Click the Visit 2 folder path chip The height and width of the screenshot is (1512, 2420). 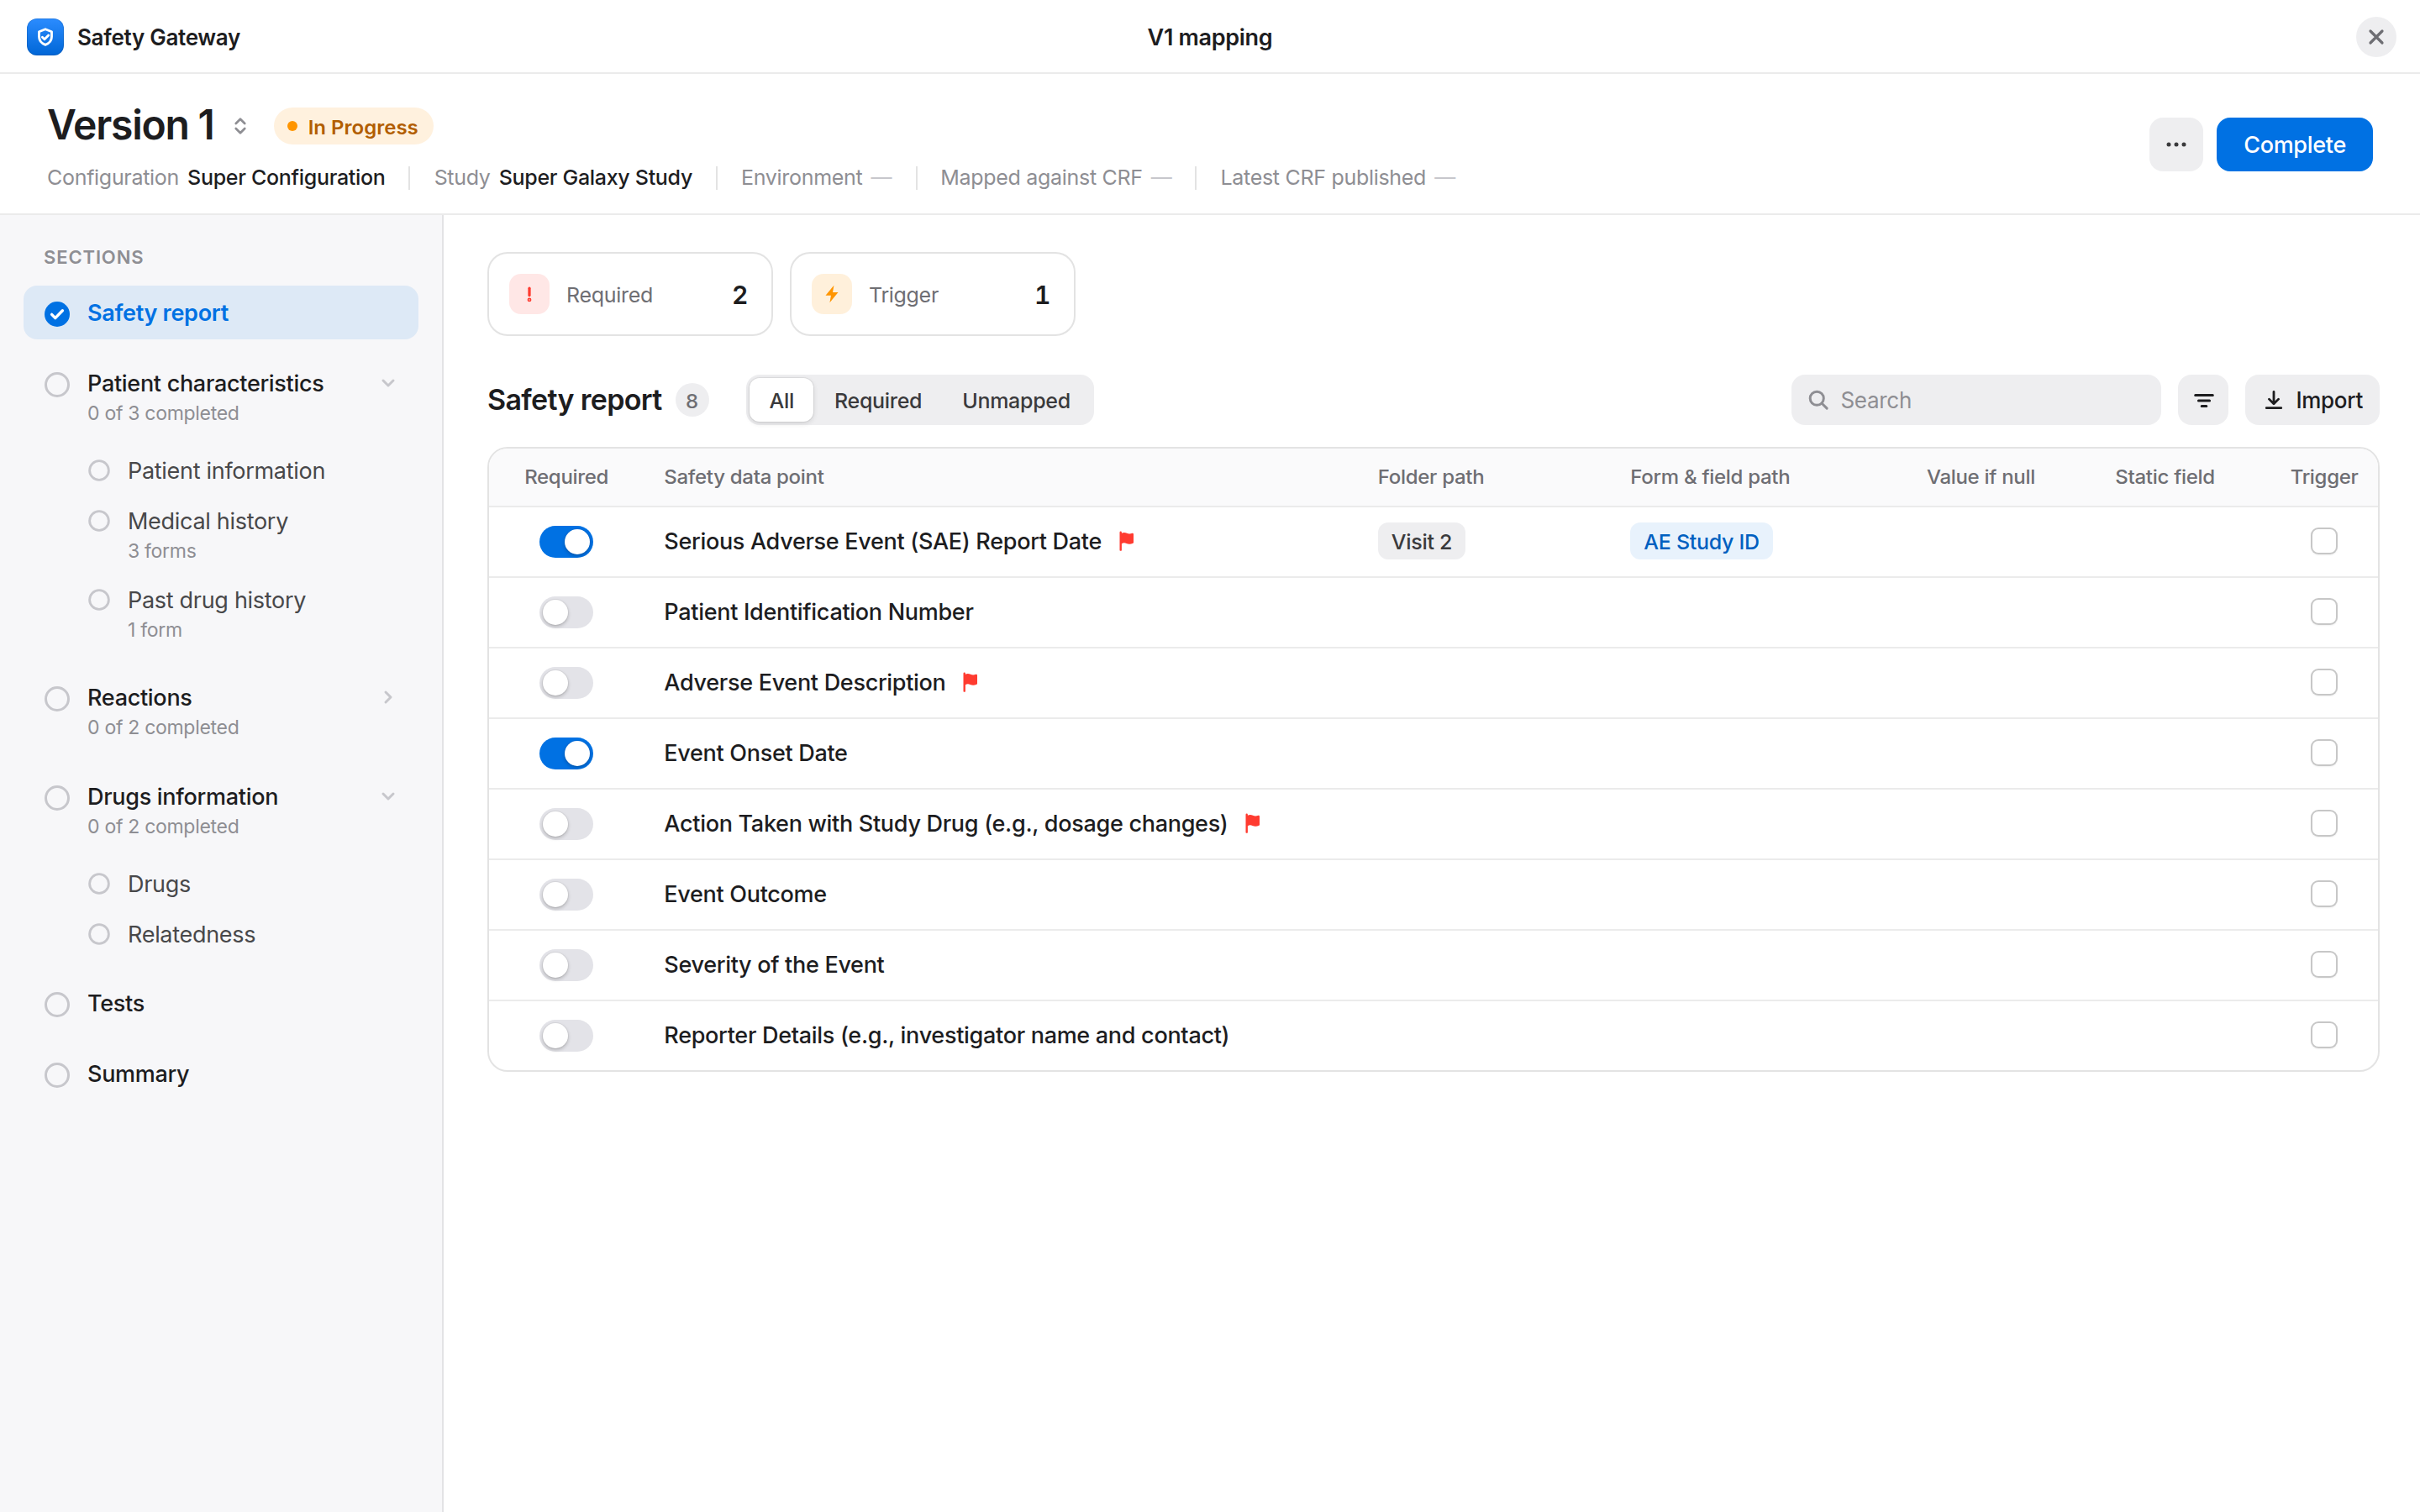tap(1421, 541)
